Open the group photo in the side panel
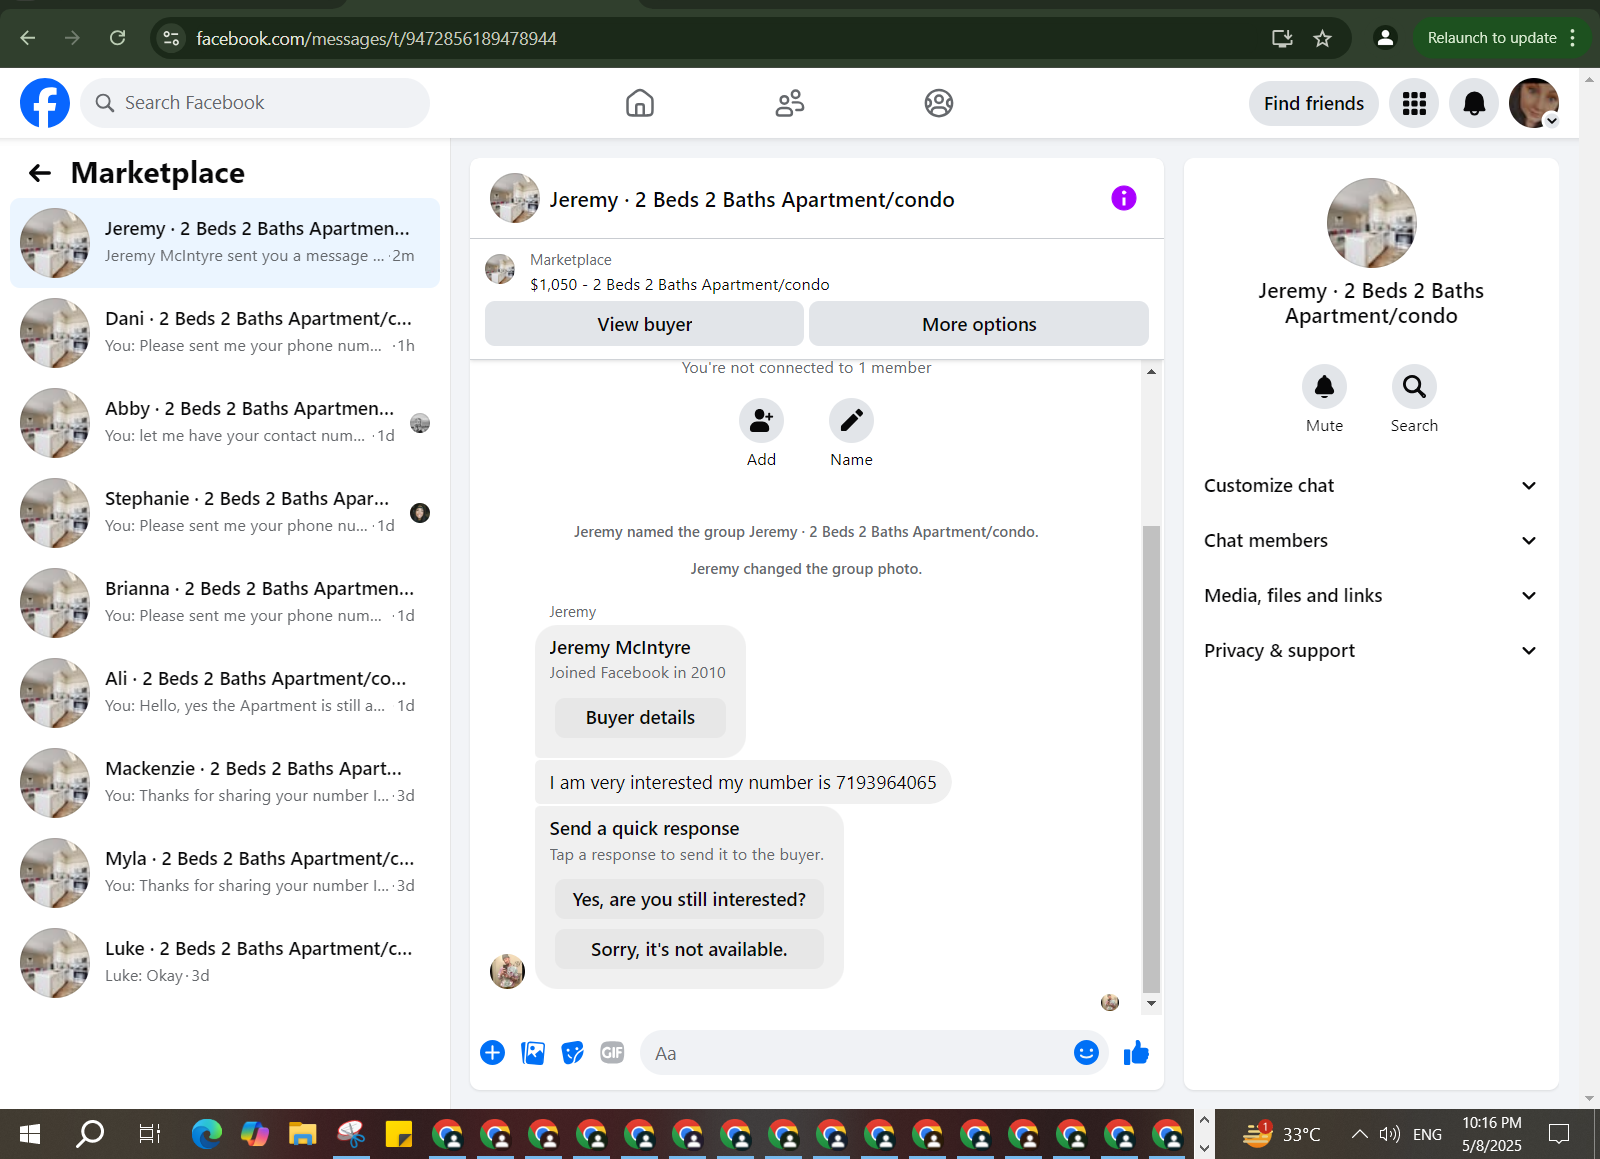Image resolution: width=1600 pixels, height=1159 pixels. click(x=1371, y=223)
